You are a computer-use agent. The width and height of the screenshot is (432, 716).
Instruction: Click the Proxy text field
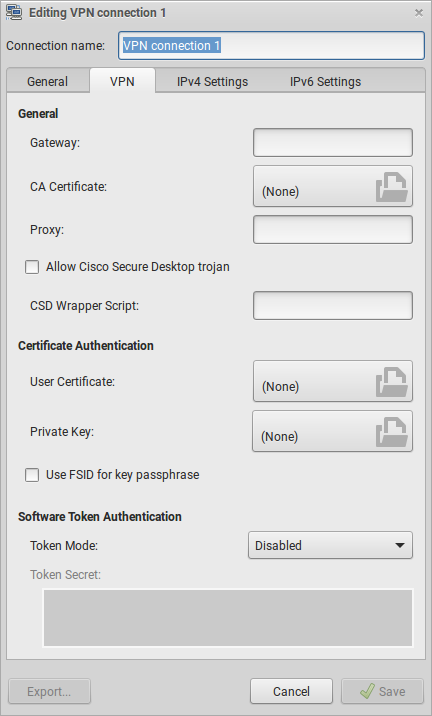click(333, 229)
